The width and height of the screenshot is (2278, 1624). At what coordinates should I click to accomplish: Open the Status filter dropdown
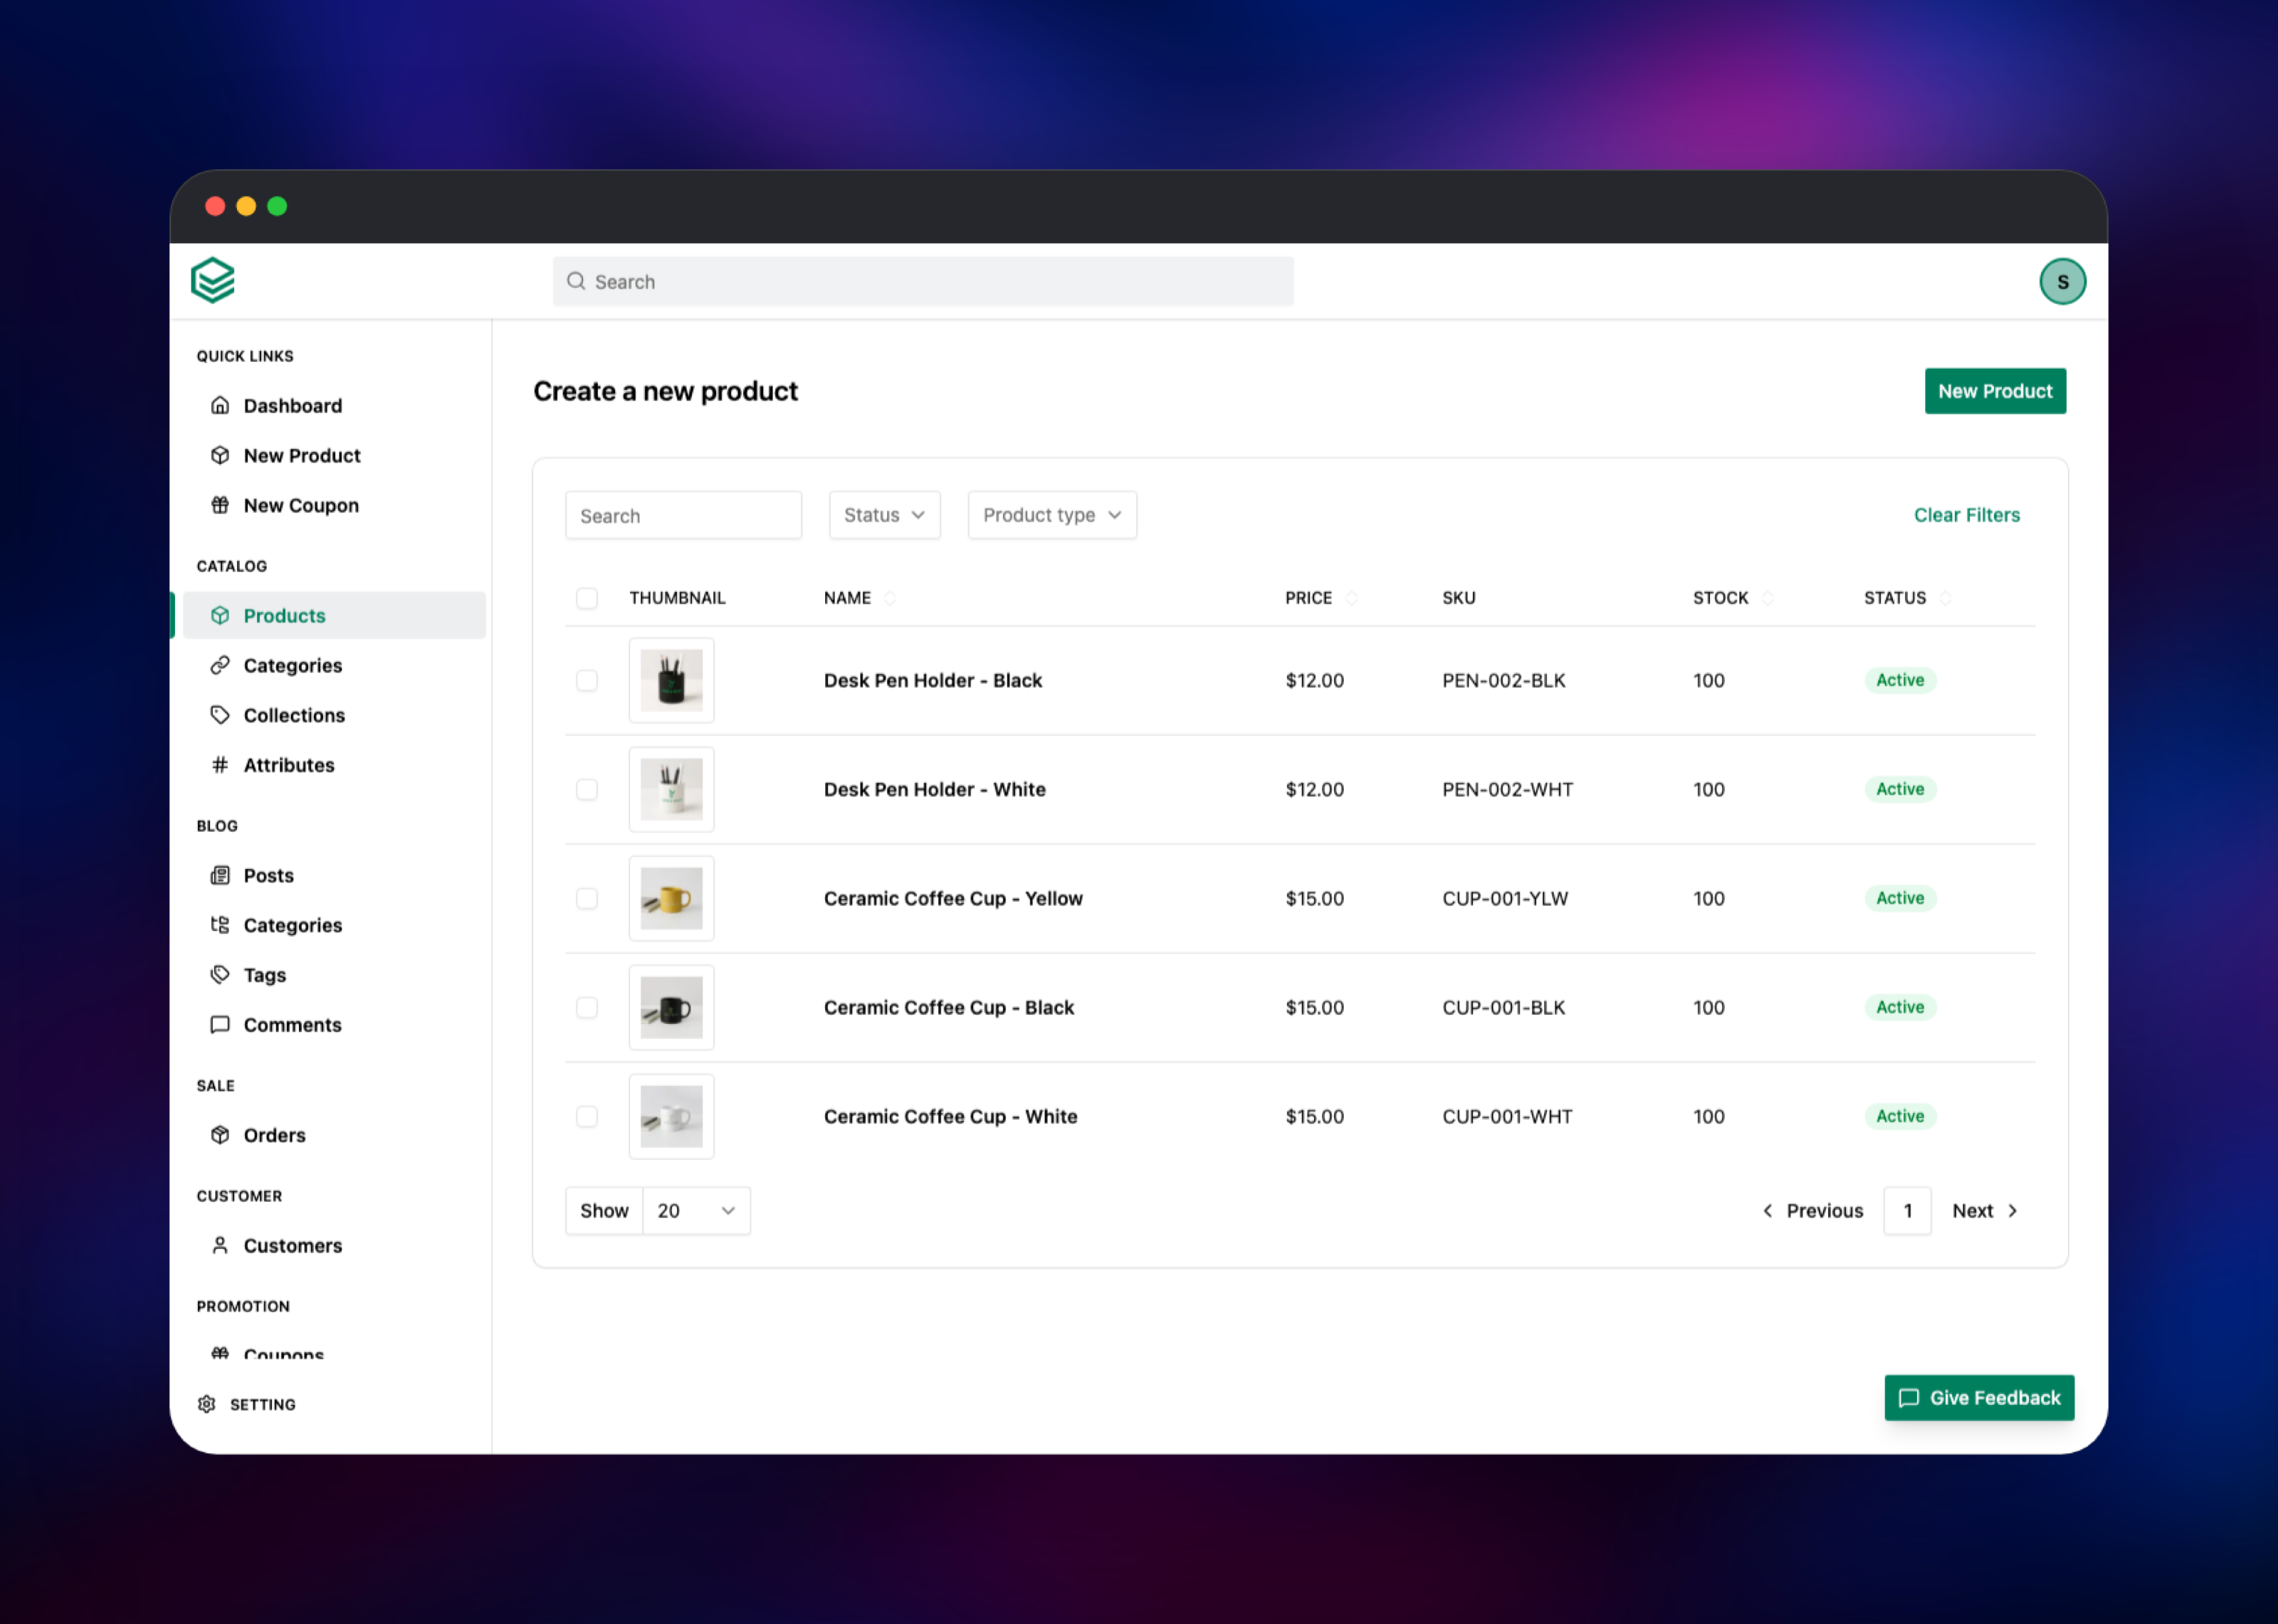pyautogui.click(x=884, y=515)
